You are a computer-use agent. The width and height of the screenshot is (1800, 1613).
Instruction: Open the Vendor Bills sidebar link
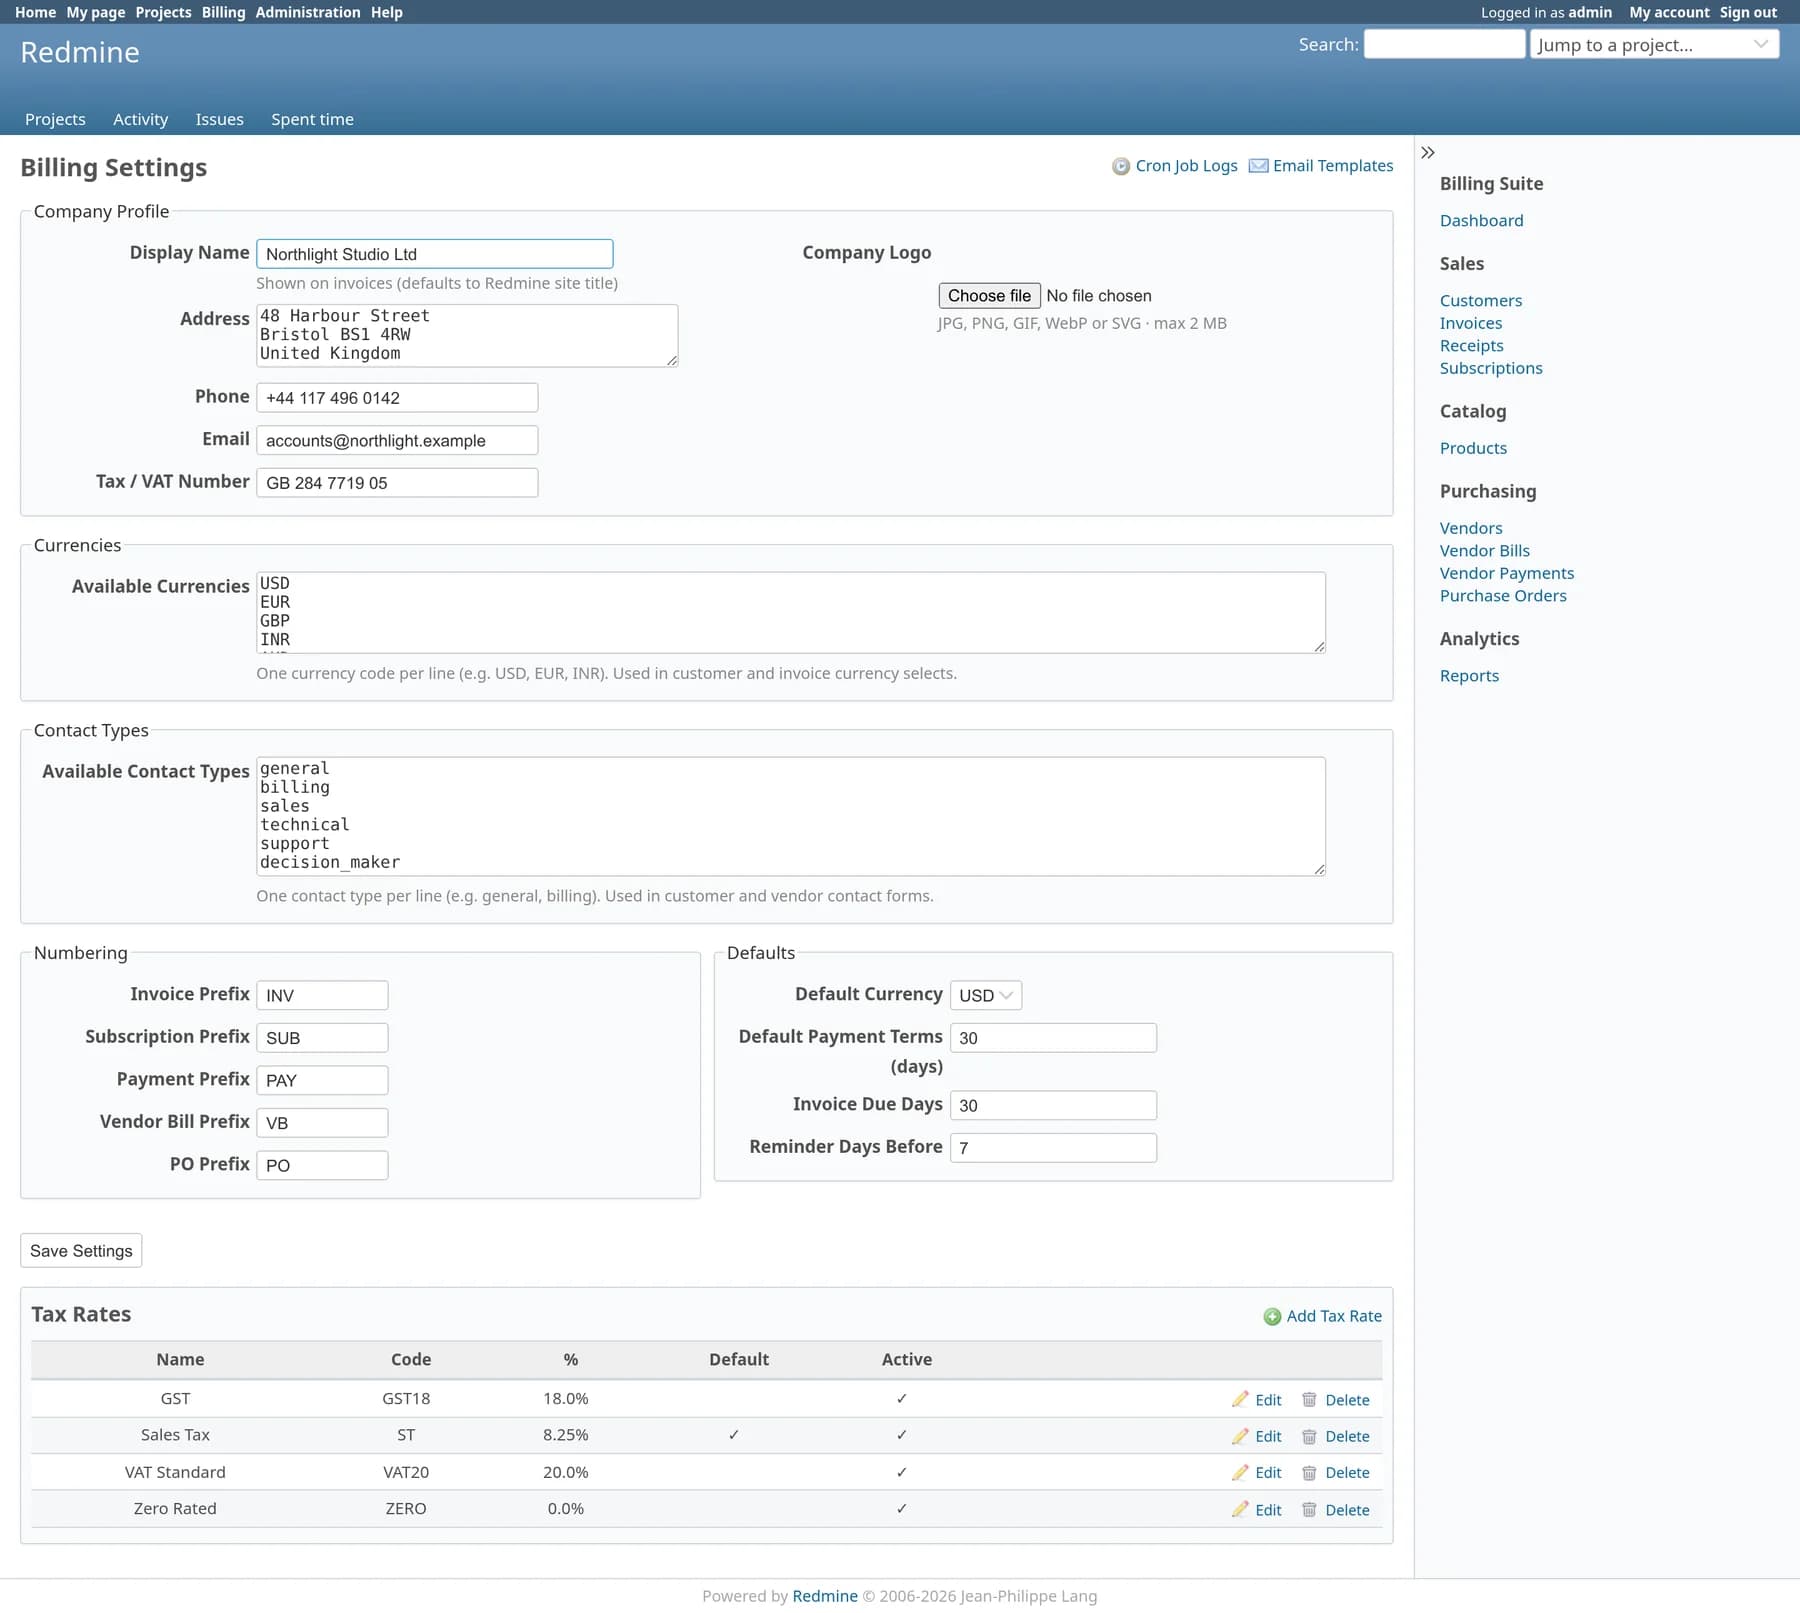(1484, 551)
